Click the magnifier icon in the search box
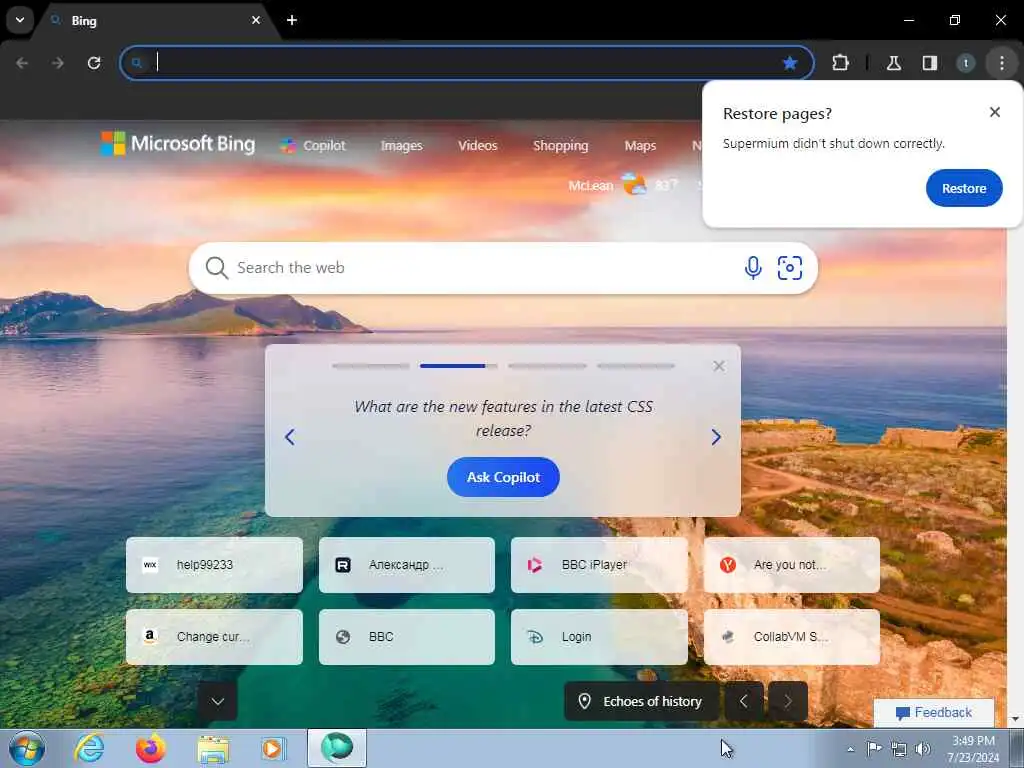The height and width of the screenshot is (768, 1024). [216, 268]
